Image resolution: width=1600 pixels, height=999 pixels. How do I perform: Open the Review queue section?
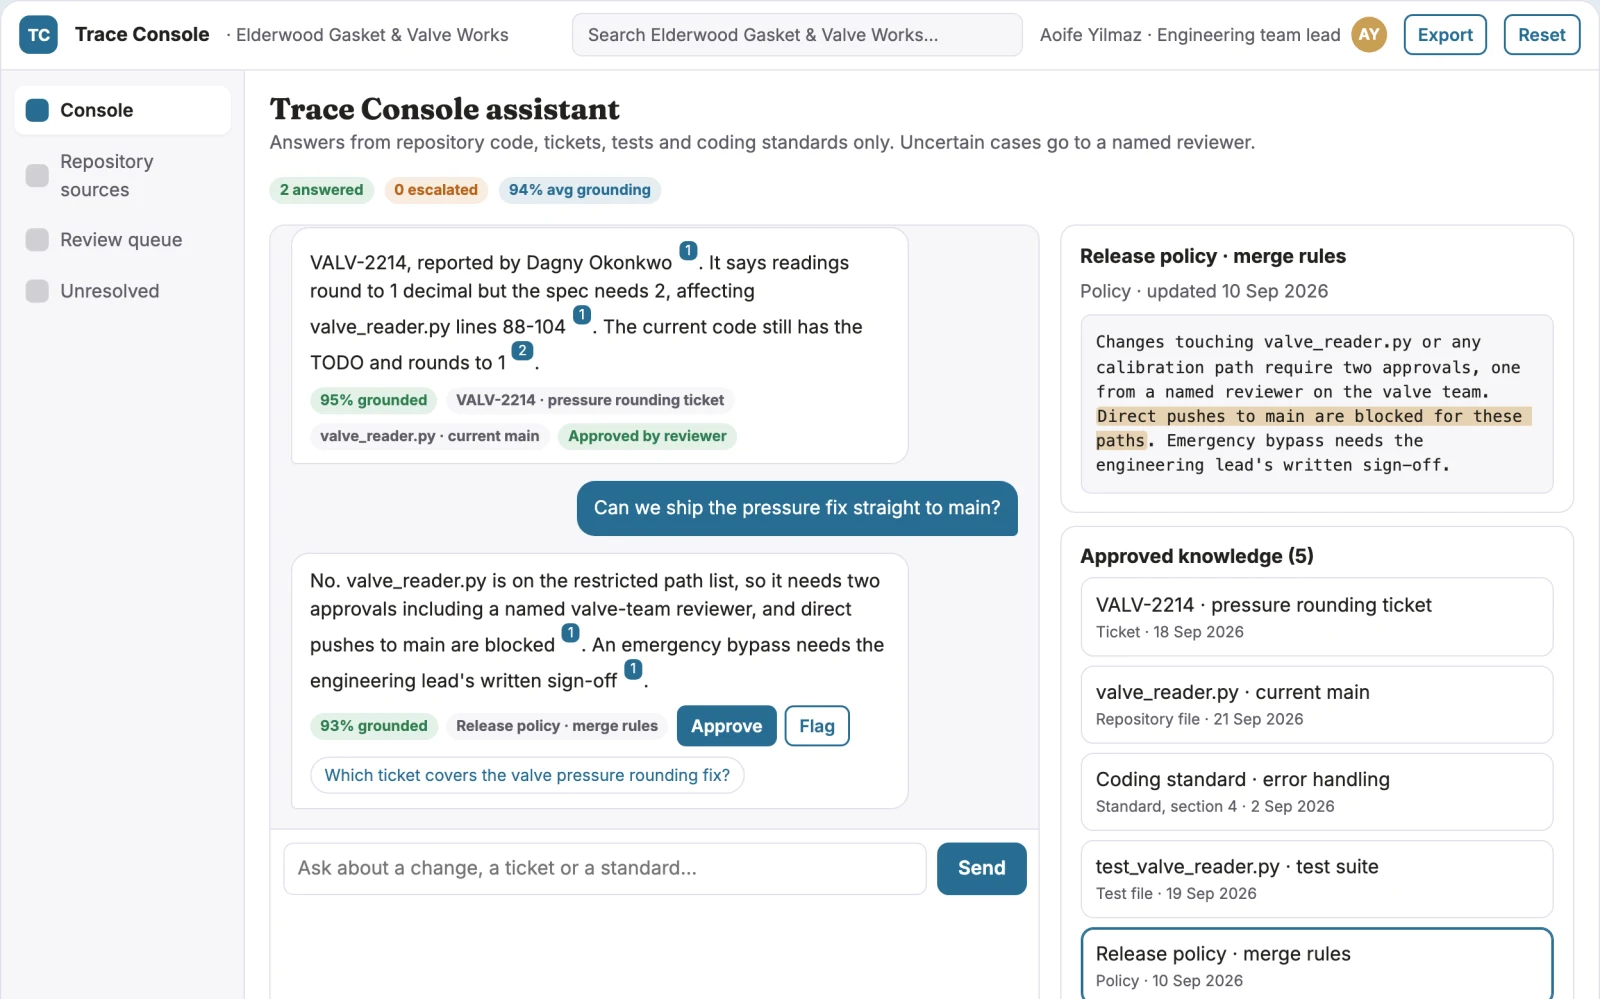[122, 240]
